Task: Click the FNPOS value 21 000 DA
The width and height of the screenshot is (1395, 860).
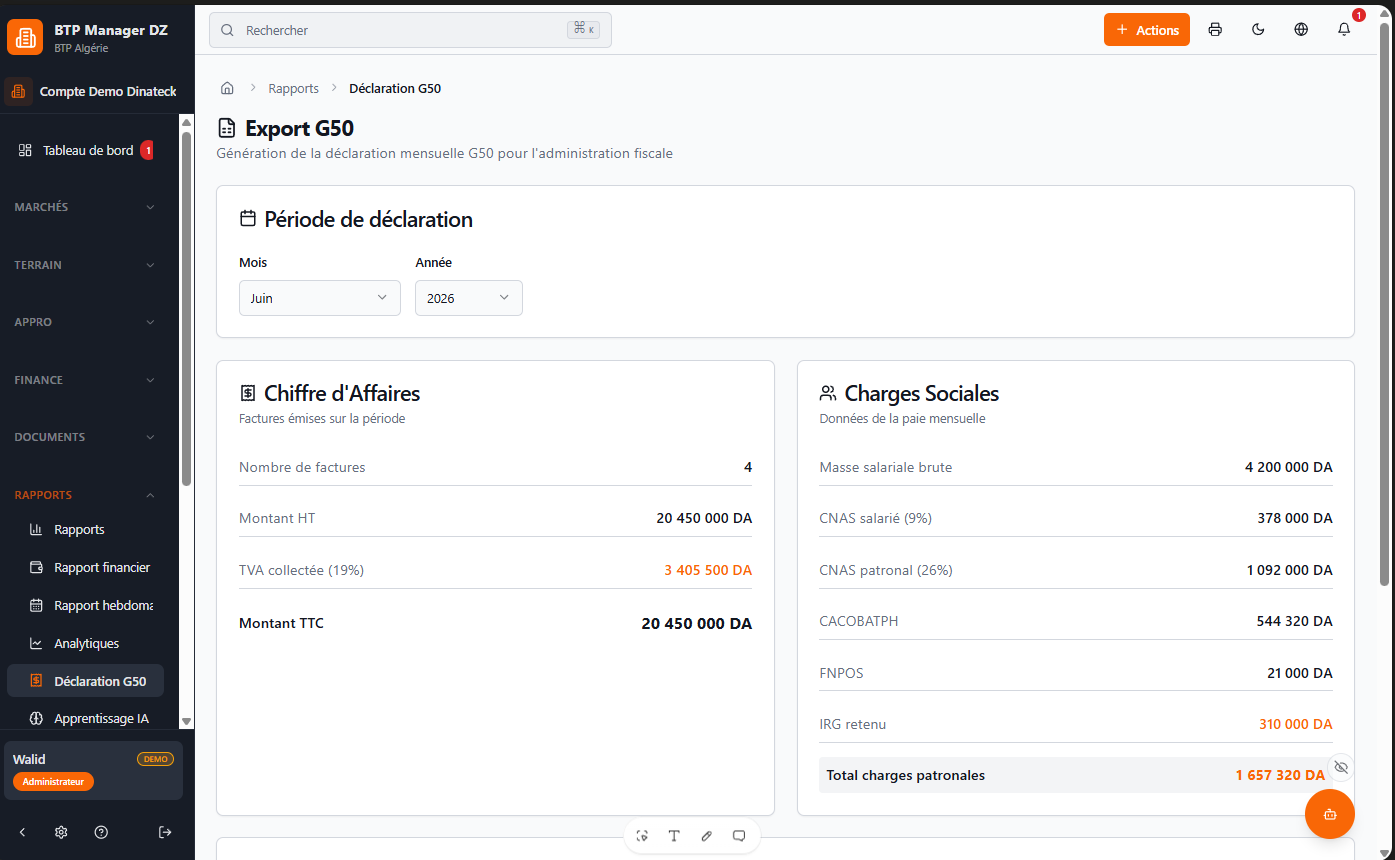Action: (x=1300, y=673)
